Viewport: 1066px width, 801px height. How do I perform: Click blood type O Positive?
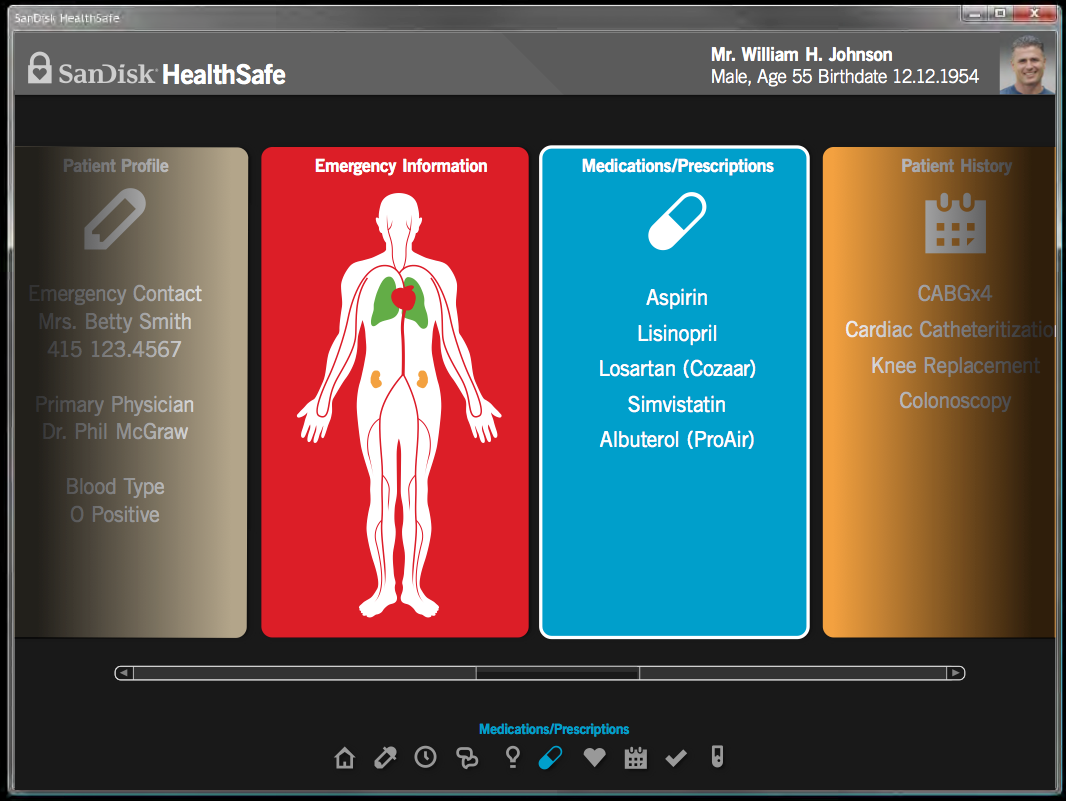click(x=115, y=515)
